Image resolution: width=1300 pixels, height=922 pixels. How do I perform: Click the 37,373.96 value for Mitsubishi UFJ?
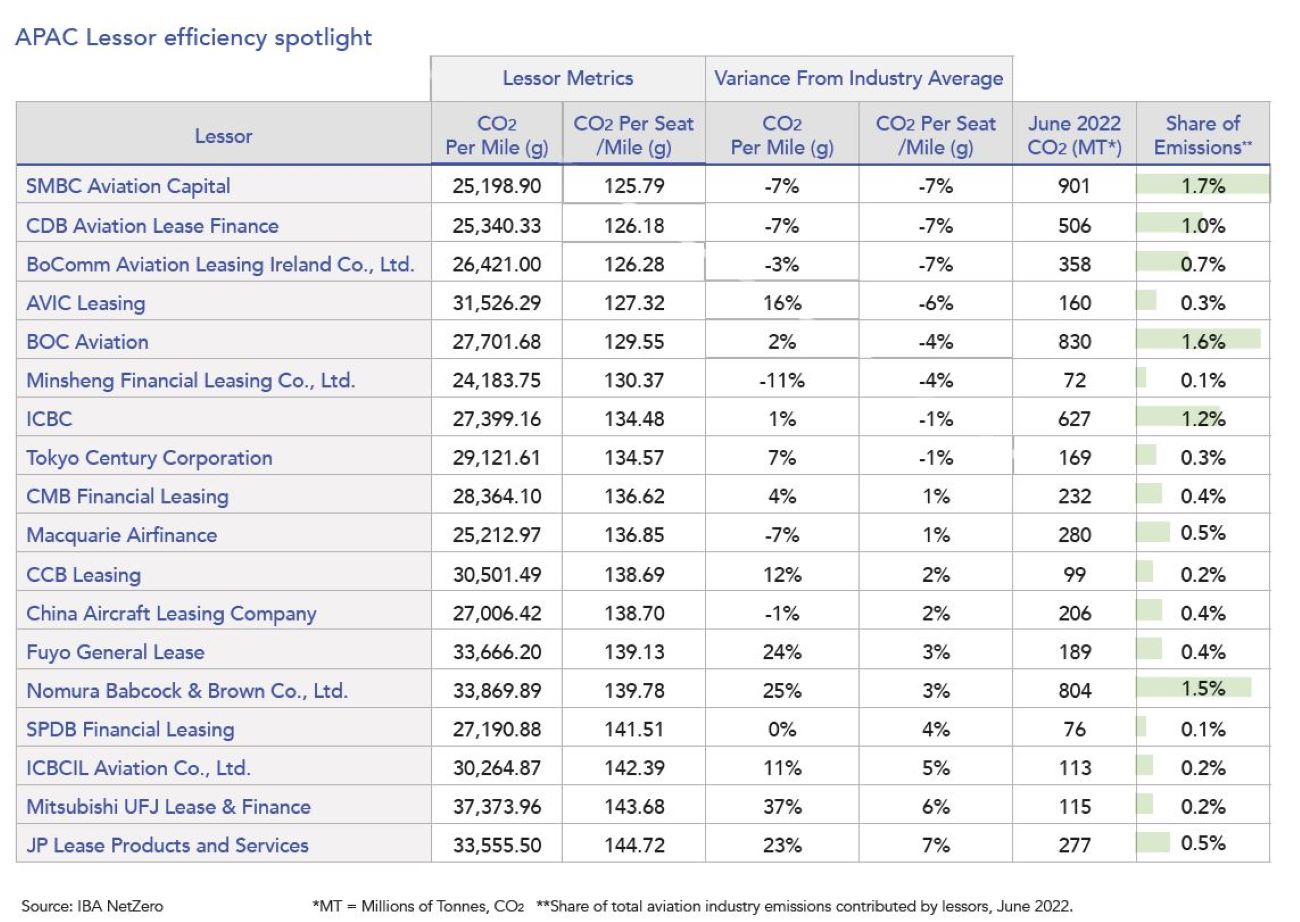[x=496, y=806]
